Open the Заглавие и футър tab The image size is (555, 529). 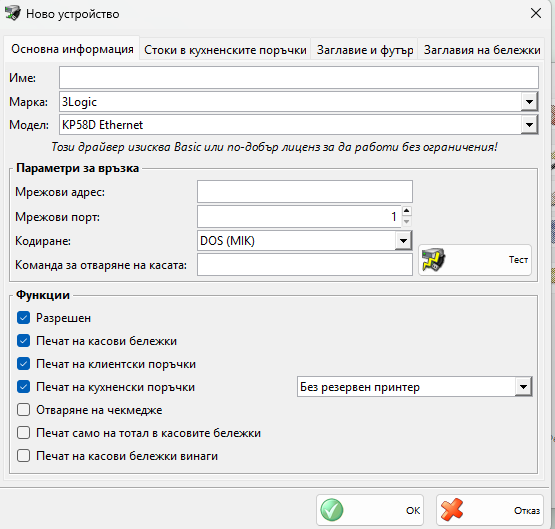(x=365, y=50)
